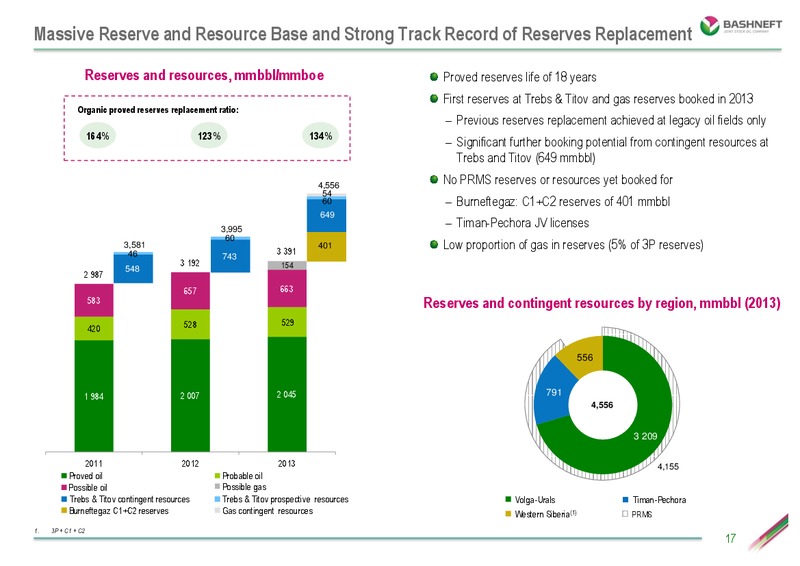This screenshot has height=566, width=800.
Task: Click the 2013 axis label
Action: click(287, 463)
